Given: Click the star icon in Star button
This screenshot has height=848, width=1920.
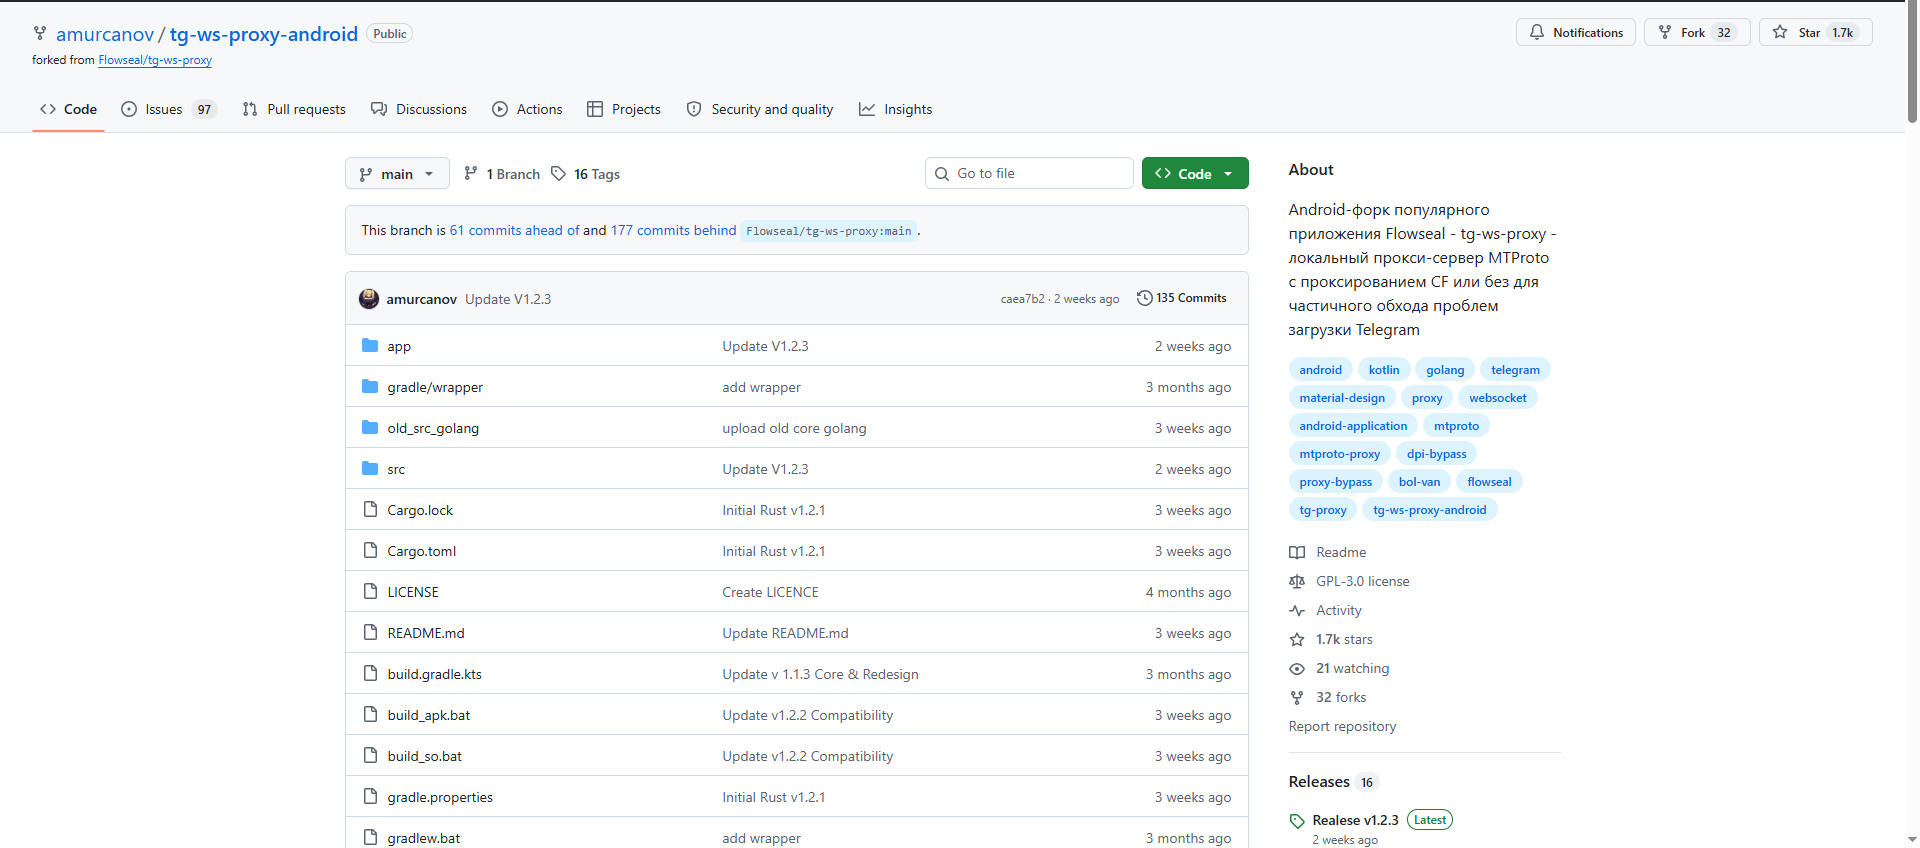Looking at the screenshot, I should click(1780, 32).
